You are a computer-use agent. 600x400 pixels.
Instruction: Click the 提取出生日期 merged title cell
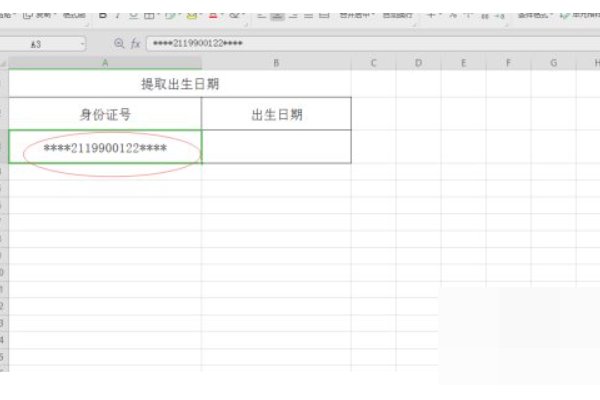(180, 83)
